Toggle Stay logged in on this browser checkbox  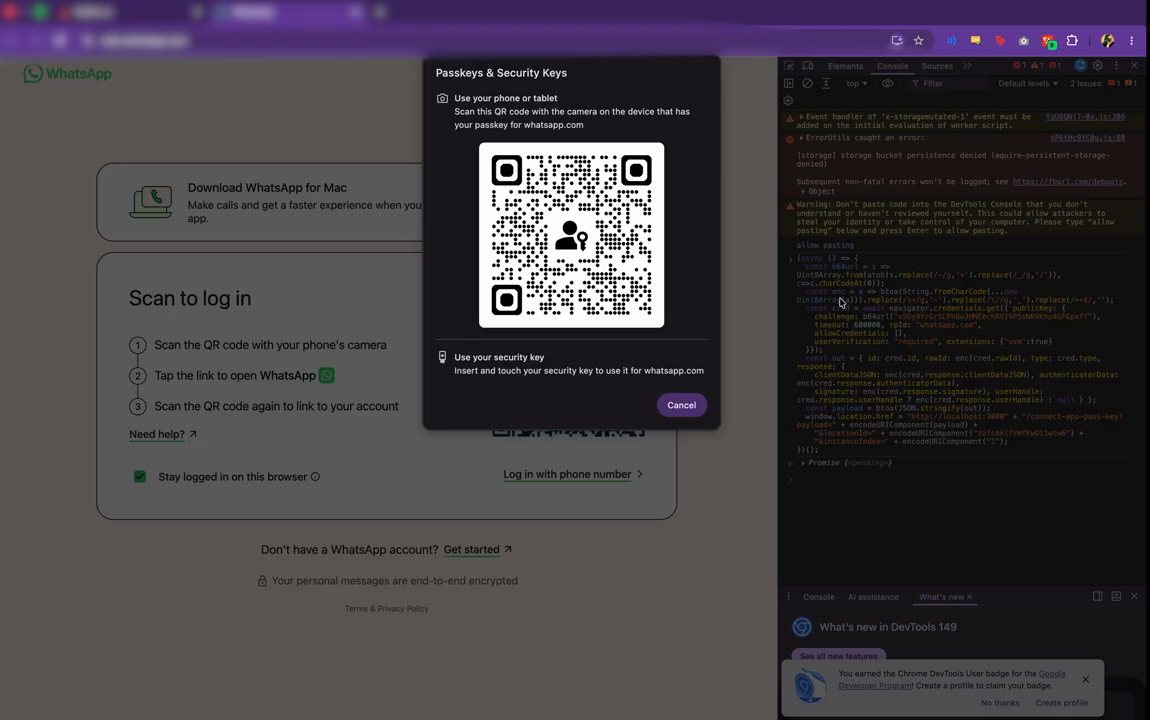(x=139, y=477)
